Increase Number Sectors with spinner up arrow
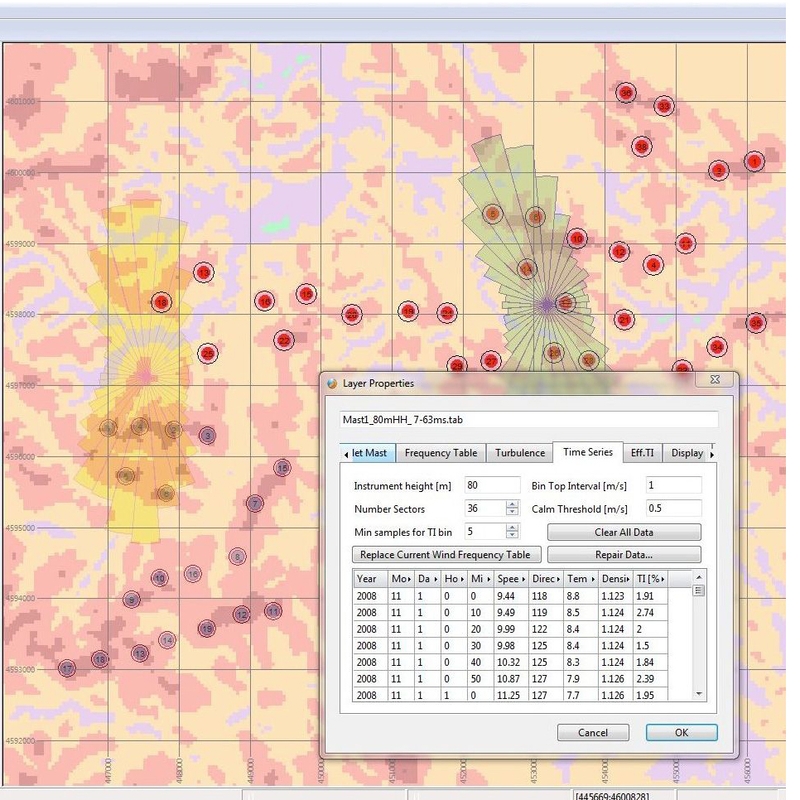800x800 pixels. [513, 505]
